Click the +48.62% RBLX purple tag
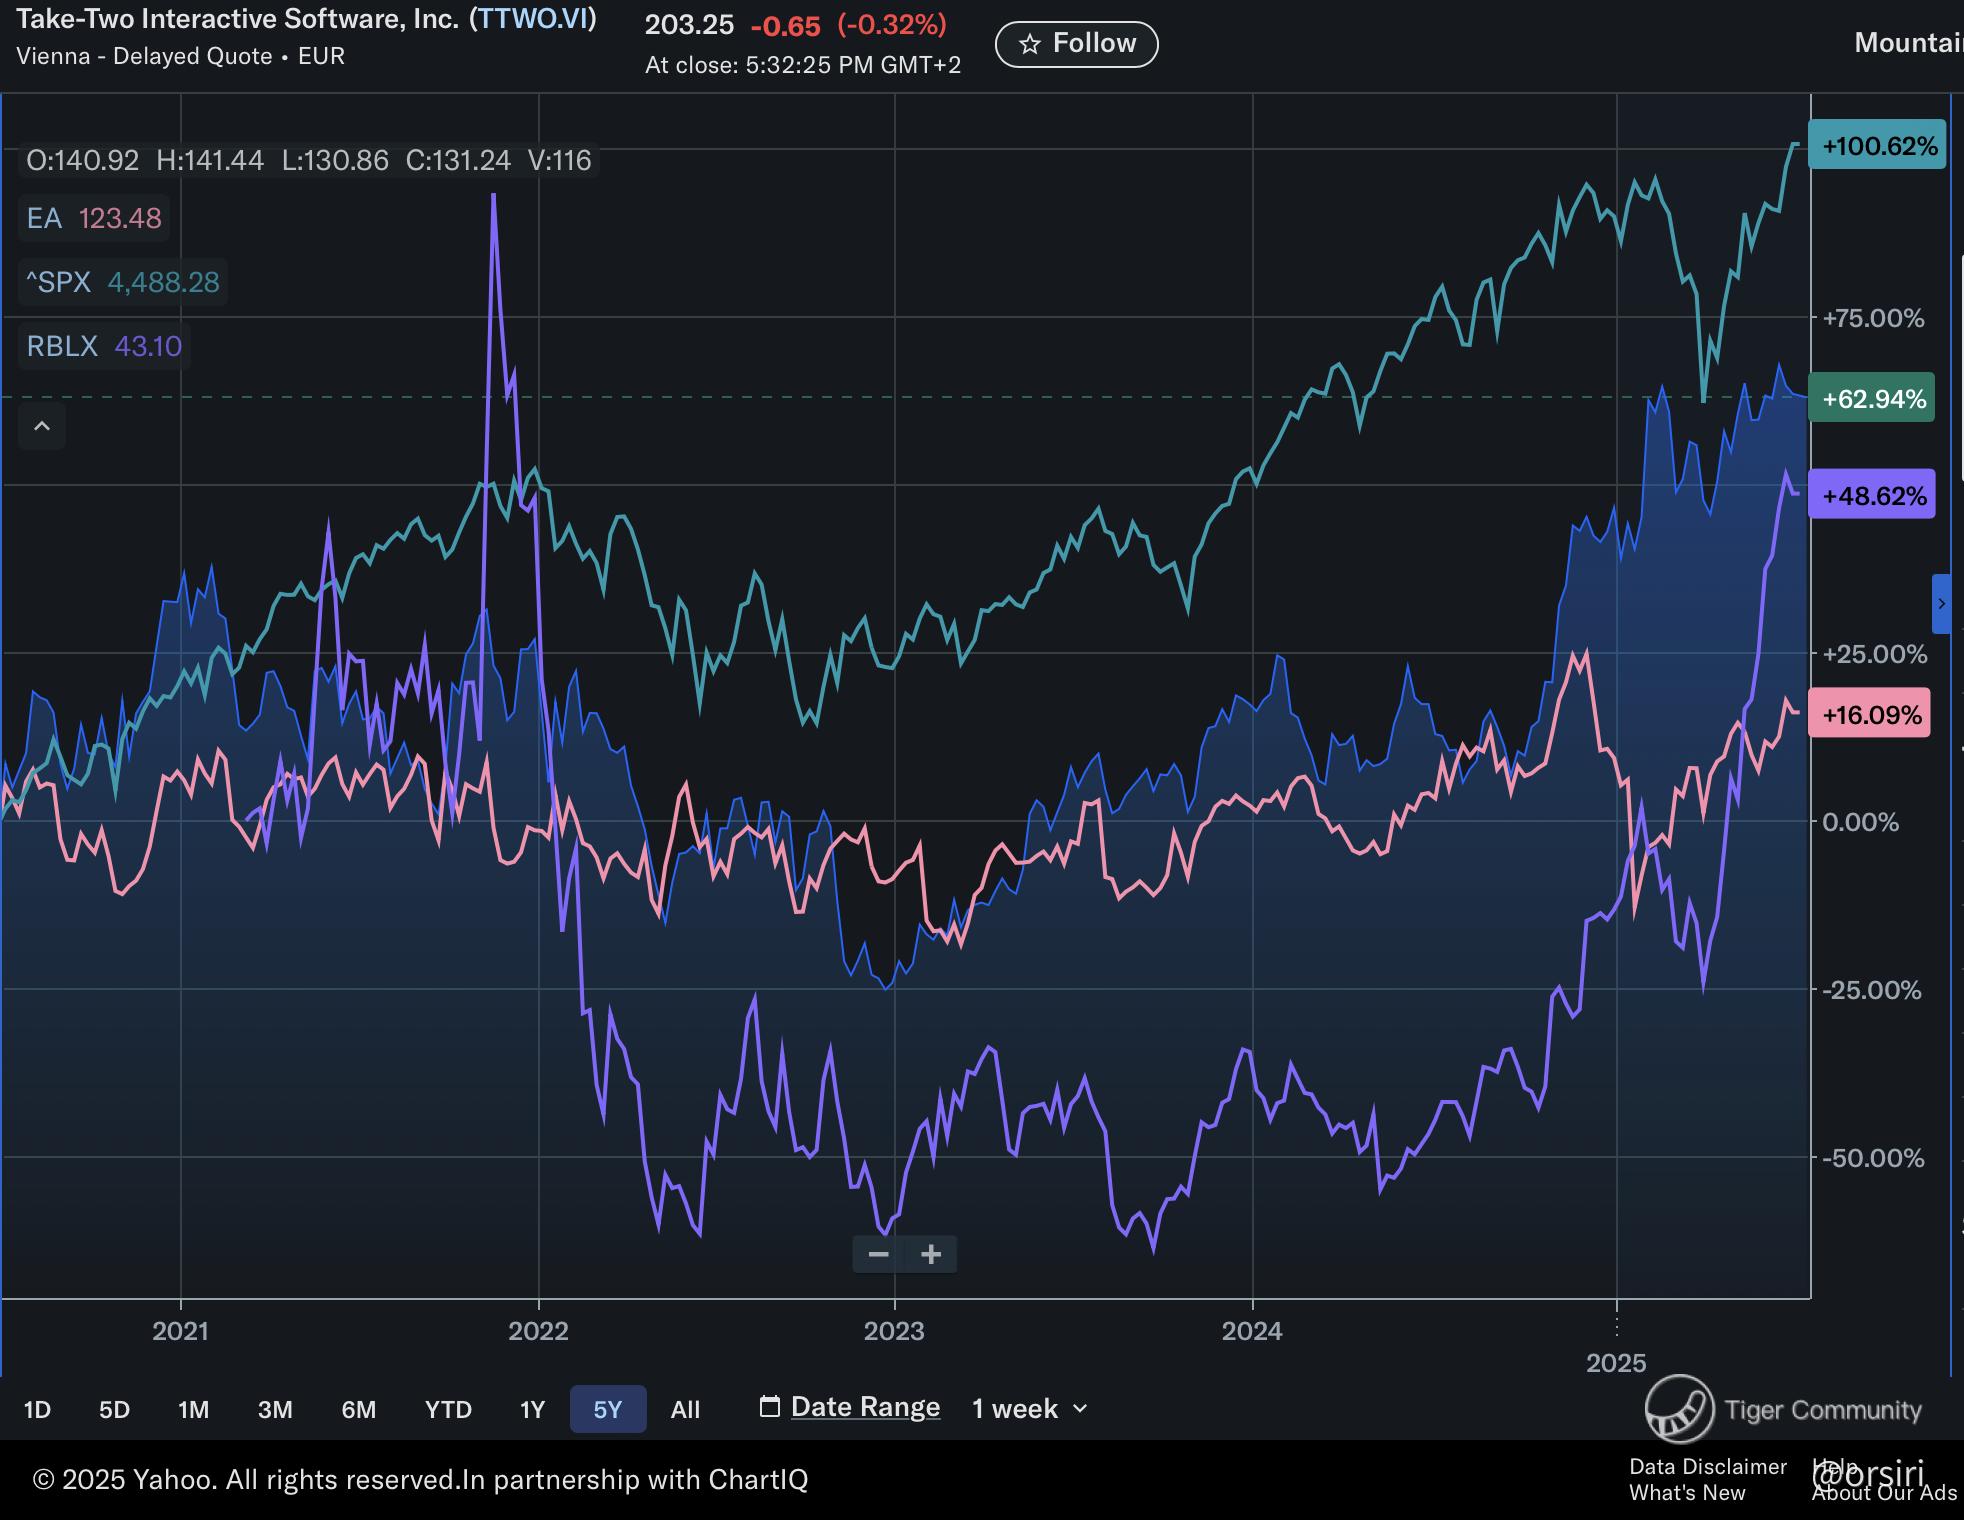The width and height of the screenshot is (1964, 1520). click(1873, 495)
